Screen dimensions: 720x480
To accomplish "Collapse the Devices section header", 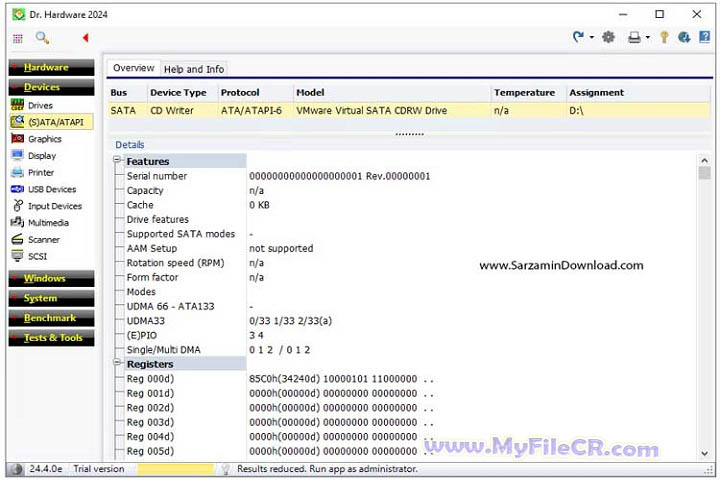I will coord(51,87).
